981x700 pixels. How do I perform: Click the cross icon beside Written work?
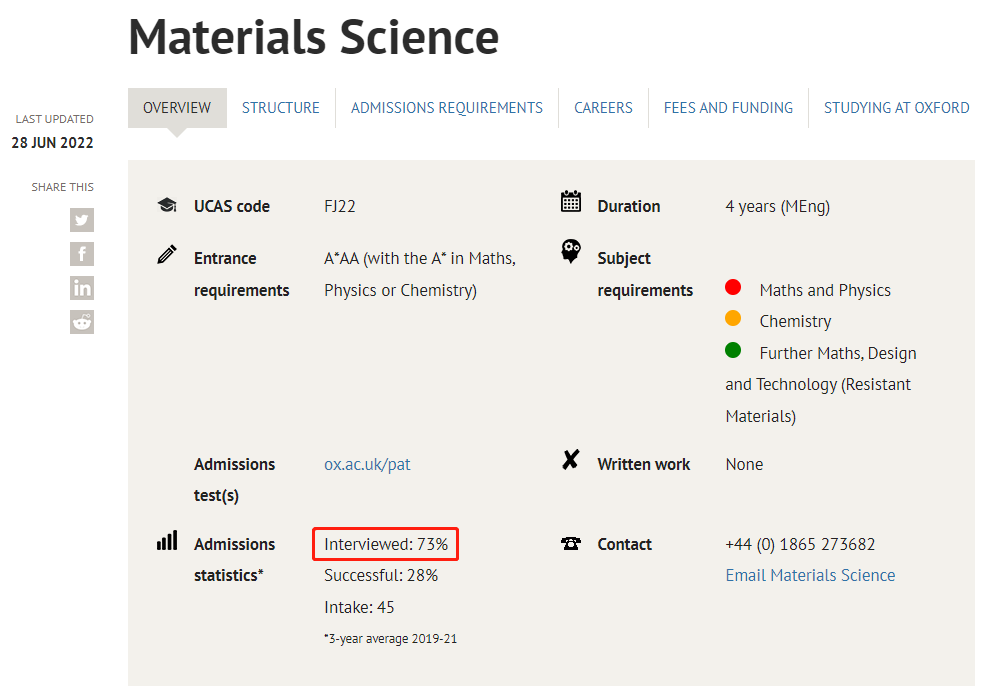pyautogui.click(x=571, y=461)
